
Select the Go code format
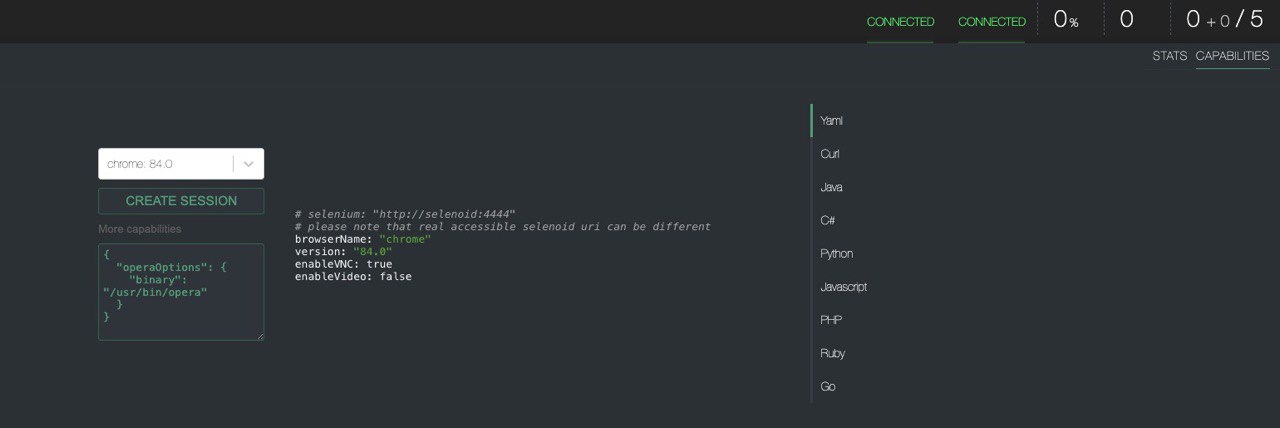pyautogui.click(x=827, y=386)
